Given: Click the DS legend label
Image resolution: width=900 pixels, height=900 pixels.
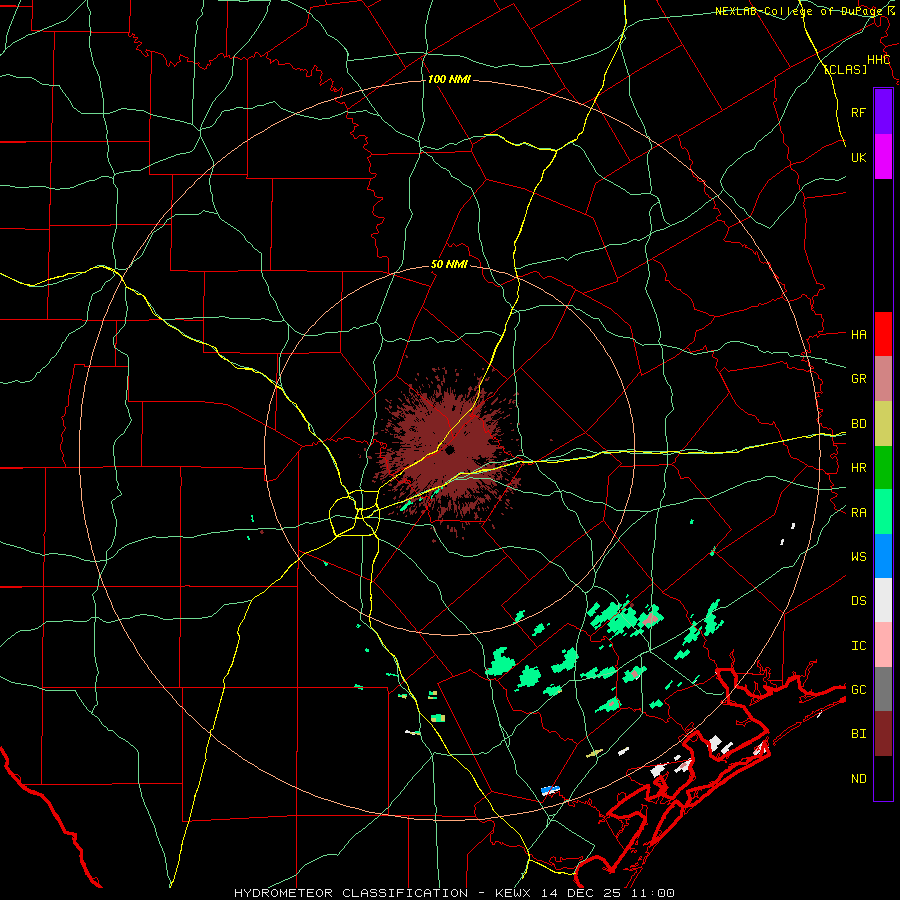Looking at the screenshot, I should [858, 601].
